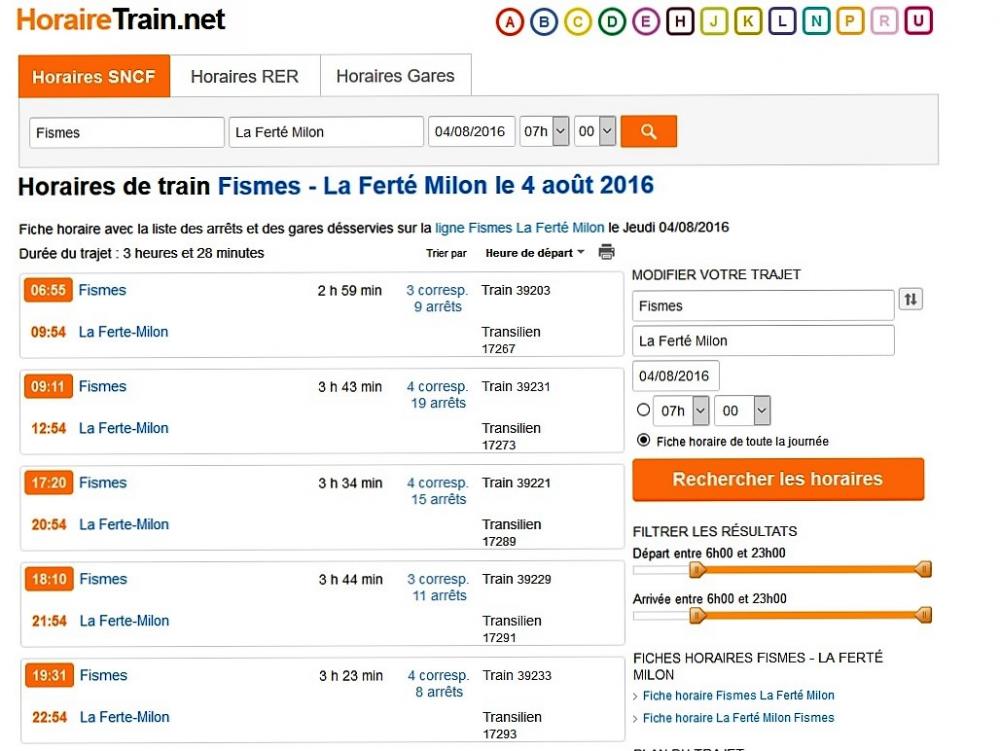Select the RER B line icon
Screen dimensions: 1000x751
pyautogui.click(x=544, y=22)
